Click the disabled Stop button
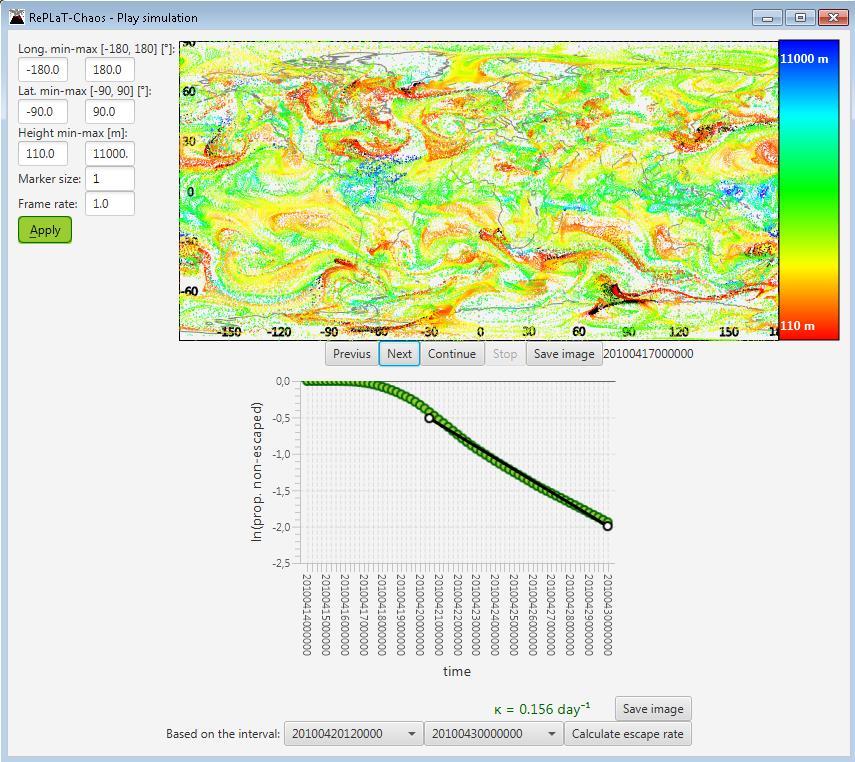This screenshot has height=762, width=855. click(505, 354)
